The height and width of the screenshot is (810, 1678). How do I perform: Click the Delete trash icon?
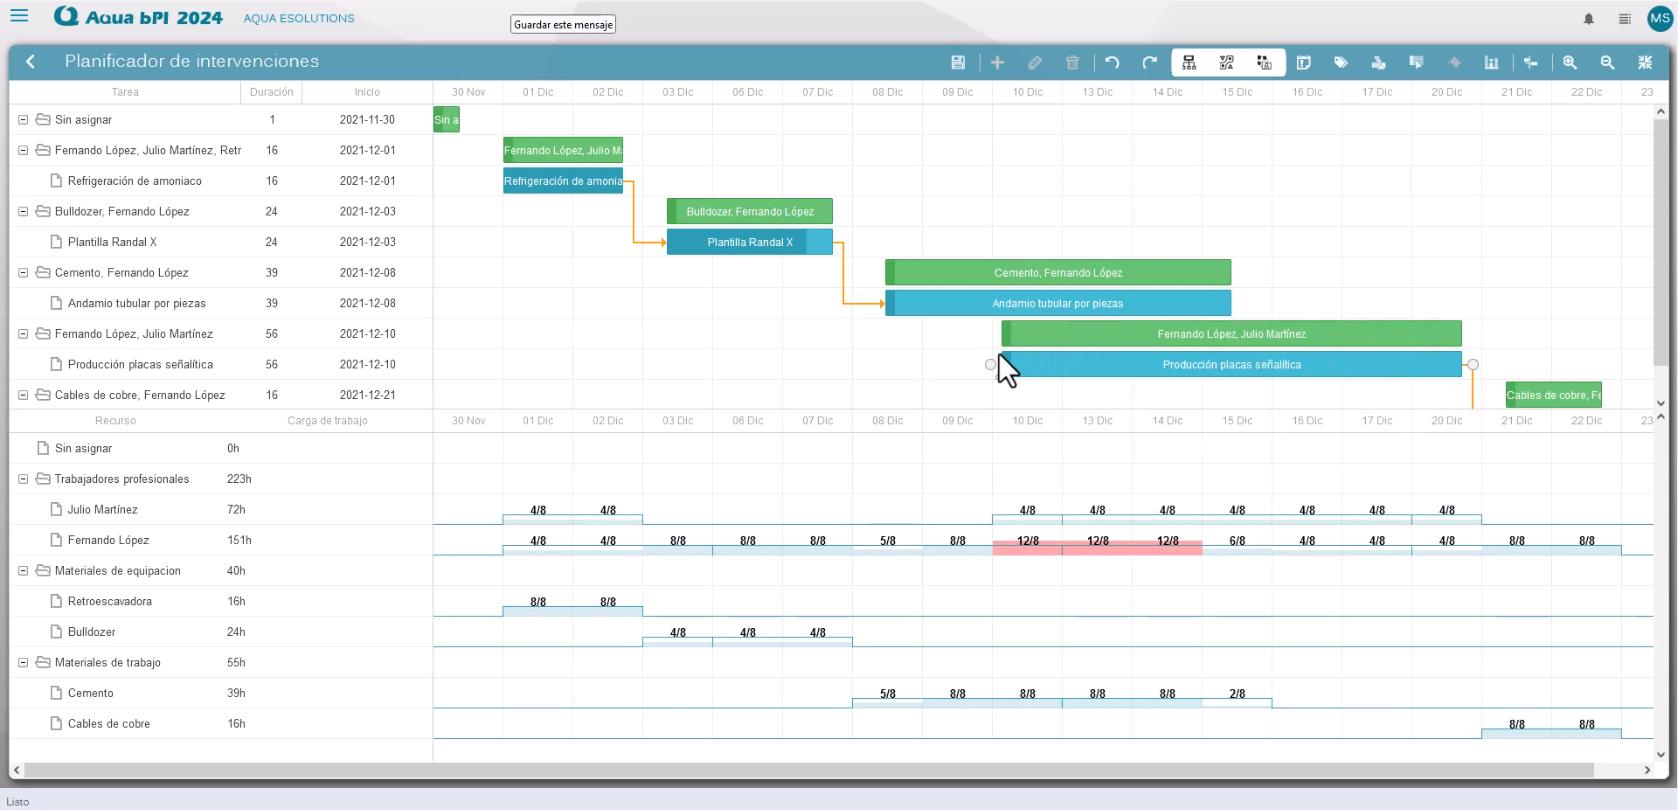pos(1072,62)
